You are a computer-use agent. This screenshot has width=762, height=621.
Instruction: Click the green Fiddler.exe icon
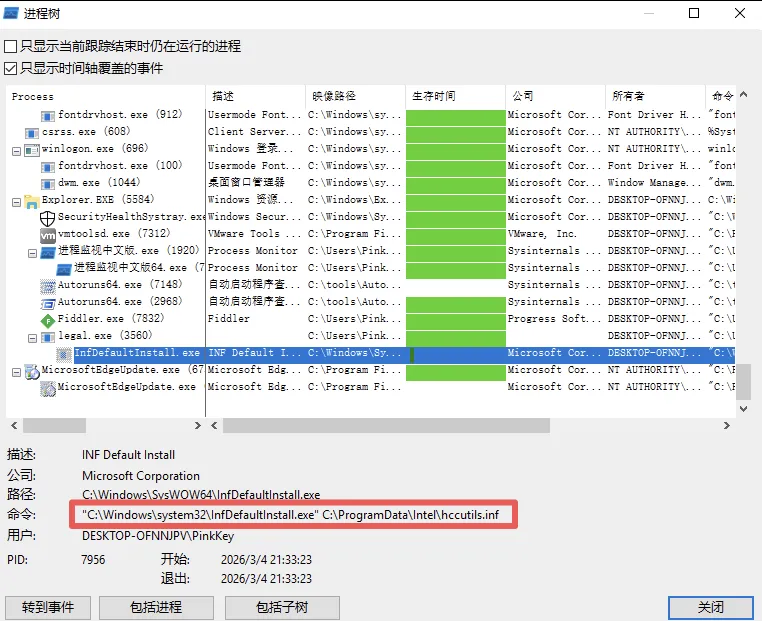48,320
